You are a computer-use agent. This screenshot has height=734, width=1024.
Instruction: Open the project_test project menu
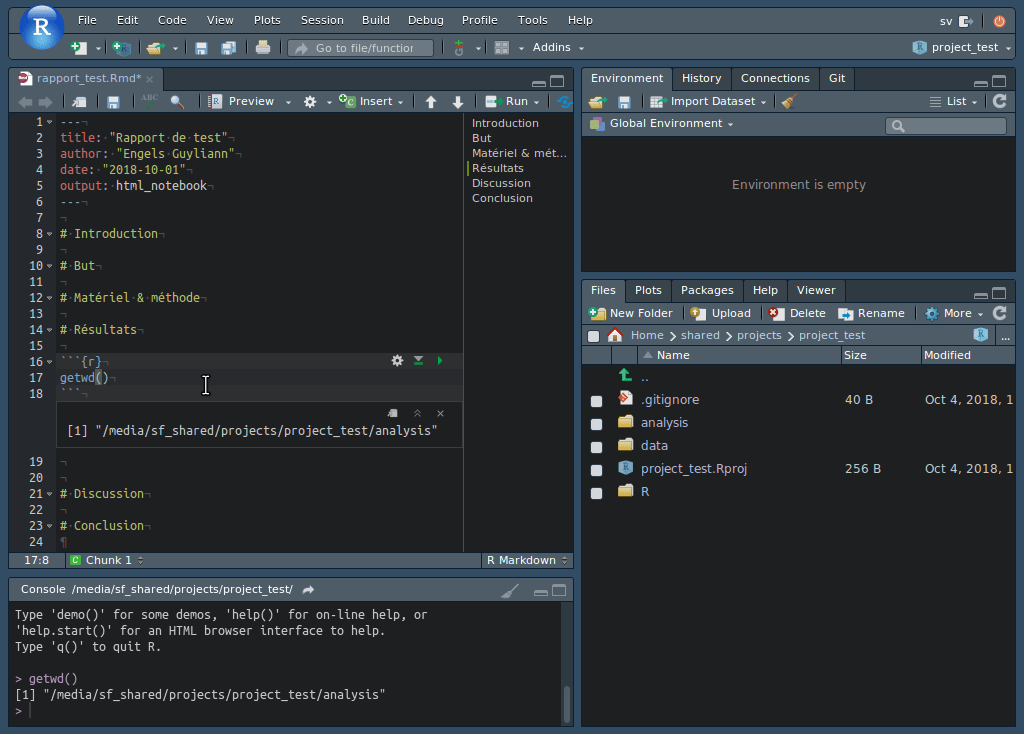coord(961,48)
